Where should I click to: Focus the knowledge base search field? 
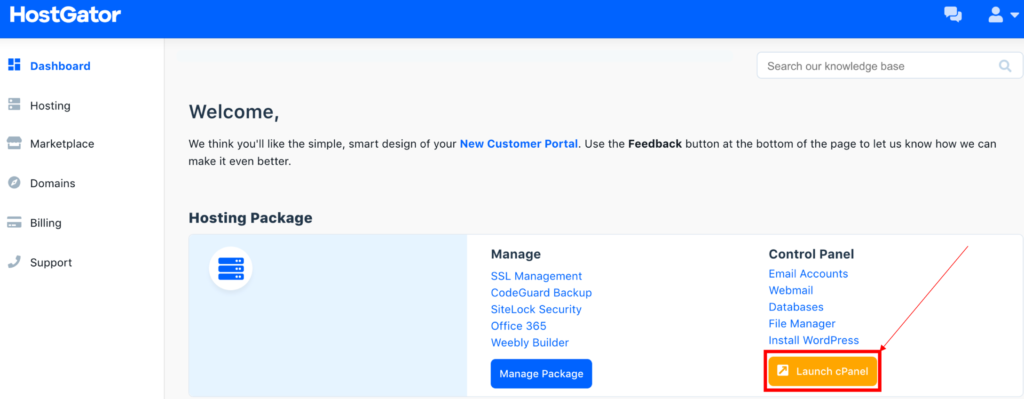tap(889, 66)
